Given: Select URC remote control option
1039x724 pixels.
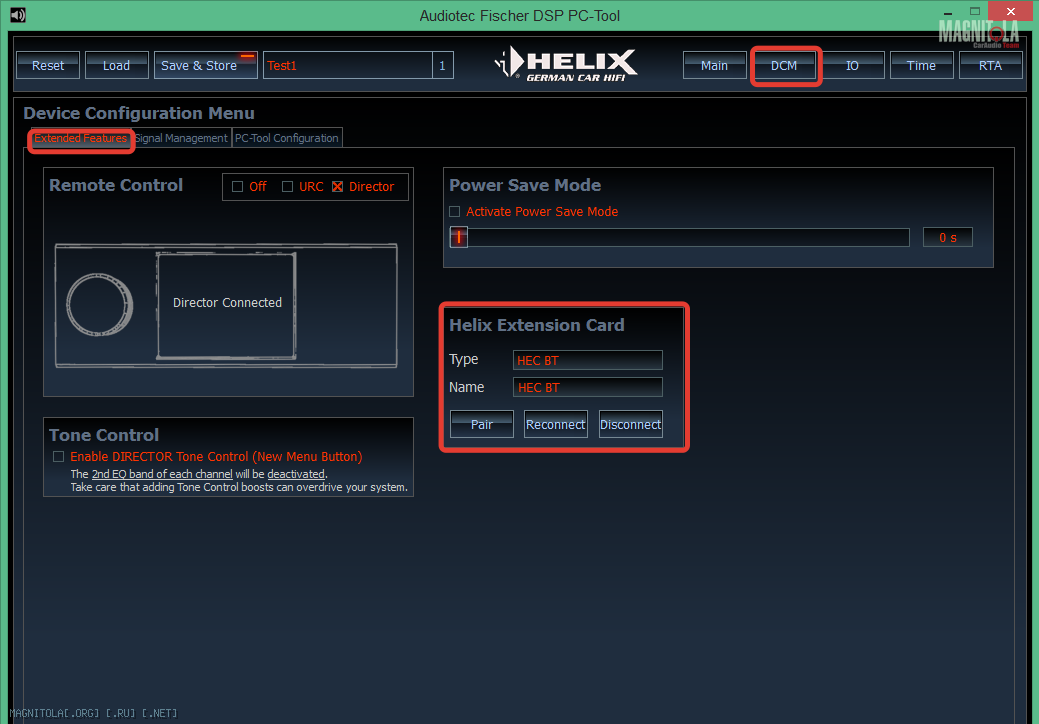Looking at the screenshot, I should point(288,187).
